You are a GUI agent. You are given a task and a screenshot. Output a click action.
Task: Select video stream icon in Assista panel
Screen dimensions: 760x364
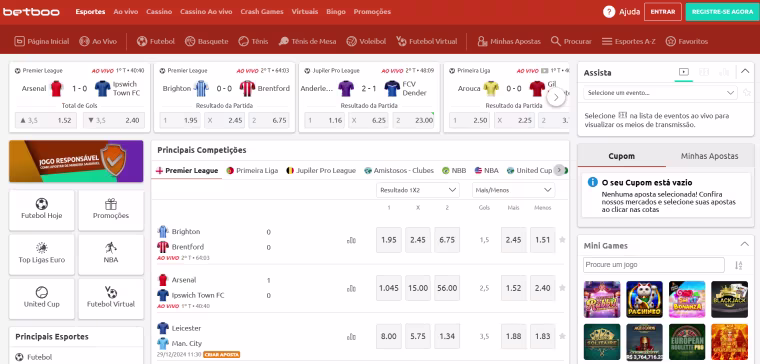(x=683, y=72)
